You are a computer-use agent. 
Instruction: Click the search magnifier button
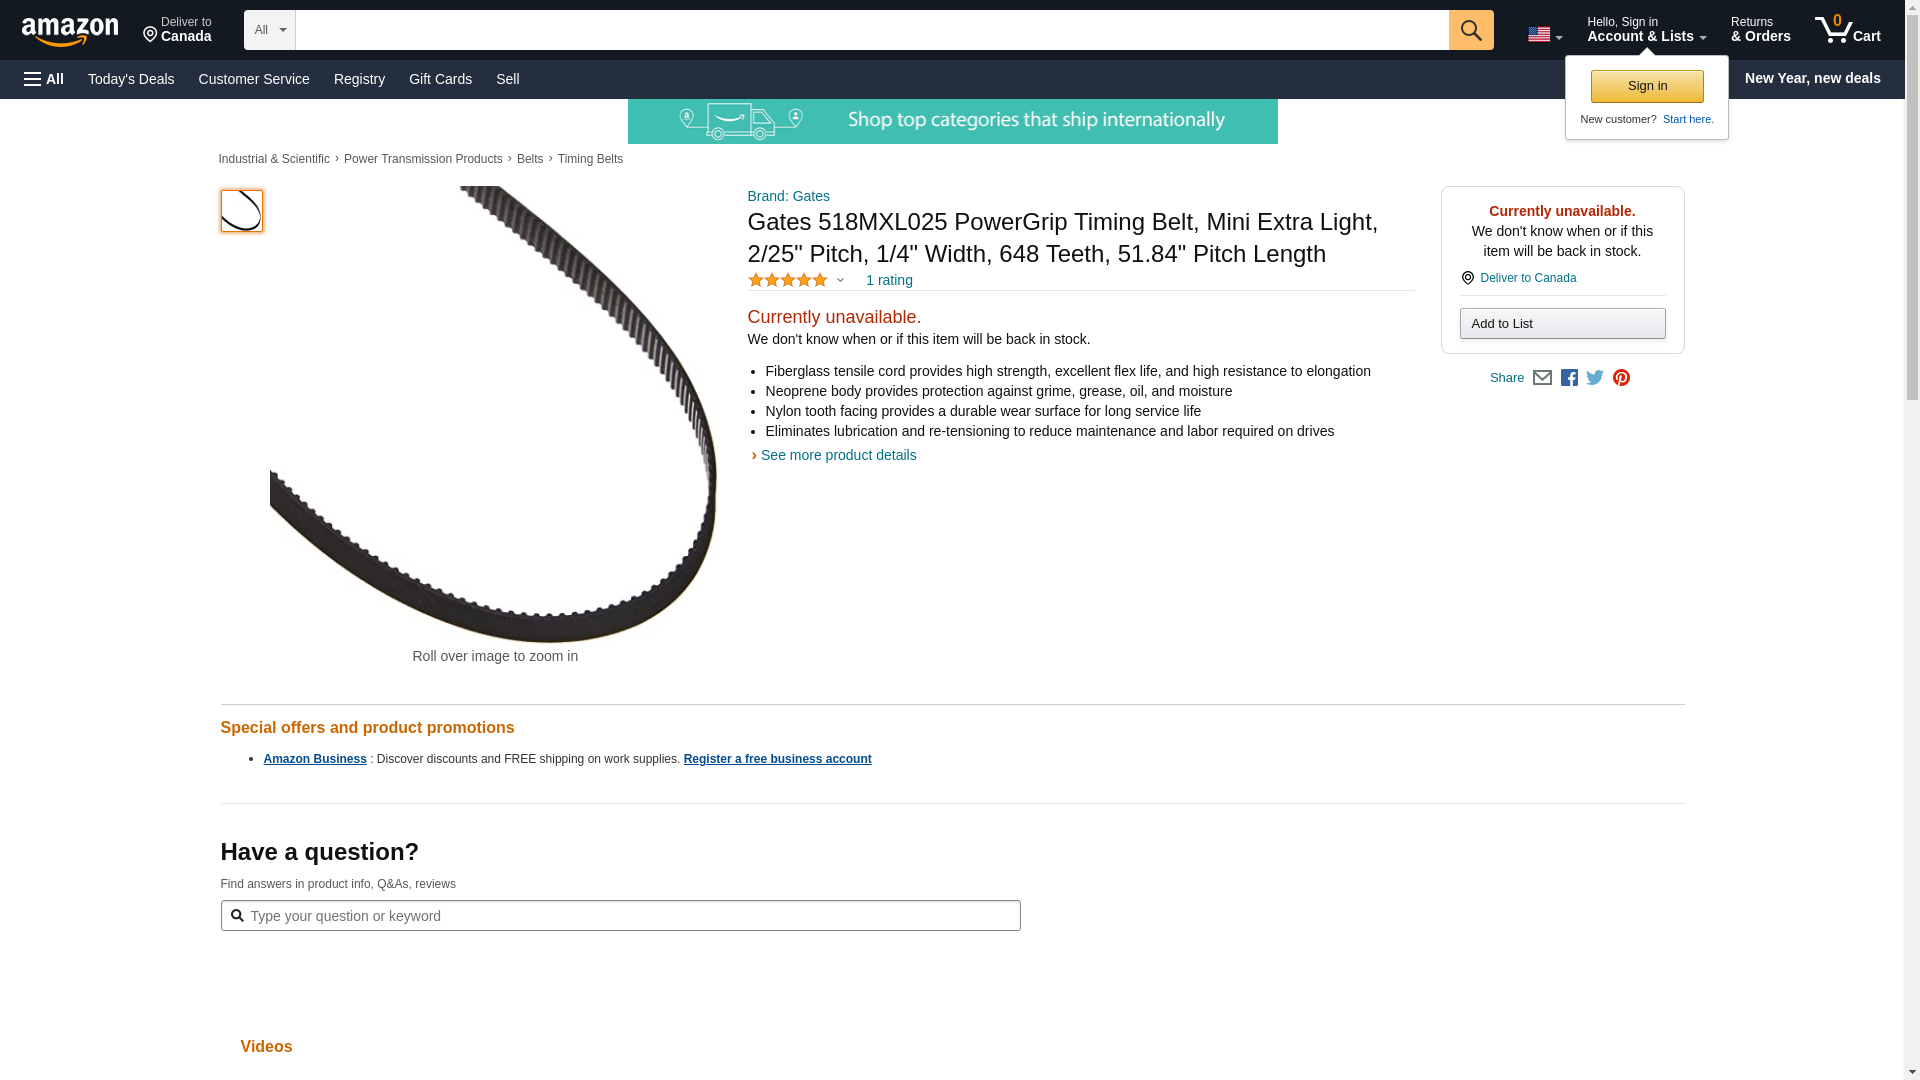(x=1470, y=30)
